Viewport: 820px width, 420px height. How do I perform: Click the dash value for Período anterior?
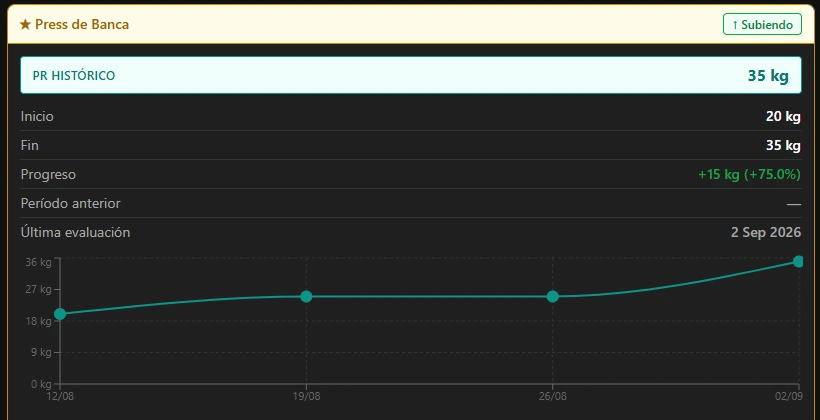click(794, 203)
